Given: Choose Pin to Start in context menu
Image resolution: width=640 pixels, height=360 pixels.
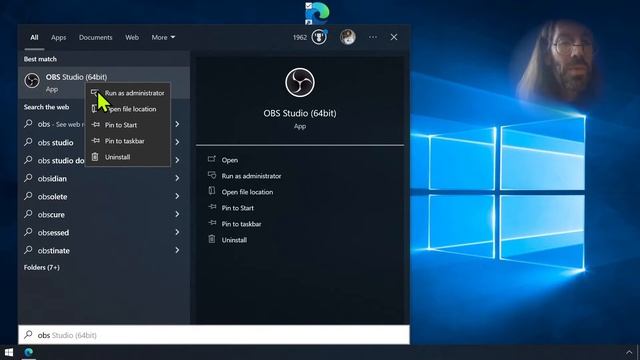Looking at the screenshot, I should [x=128, y=125].
